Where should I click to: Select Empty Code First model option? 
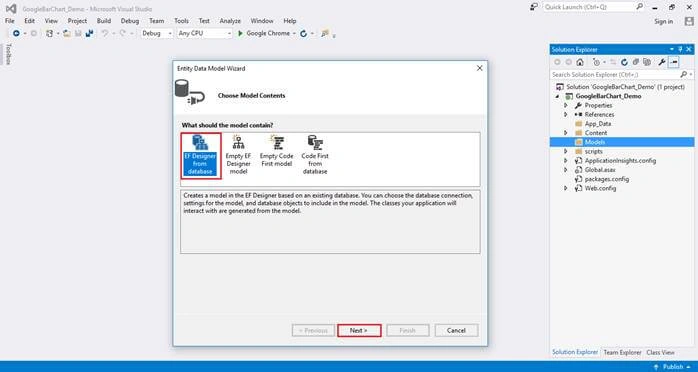(x=276, y=152)
